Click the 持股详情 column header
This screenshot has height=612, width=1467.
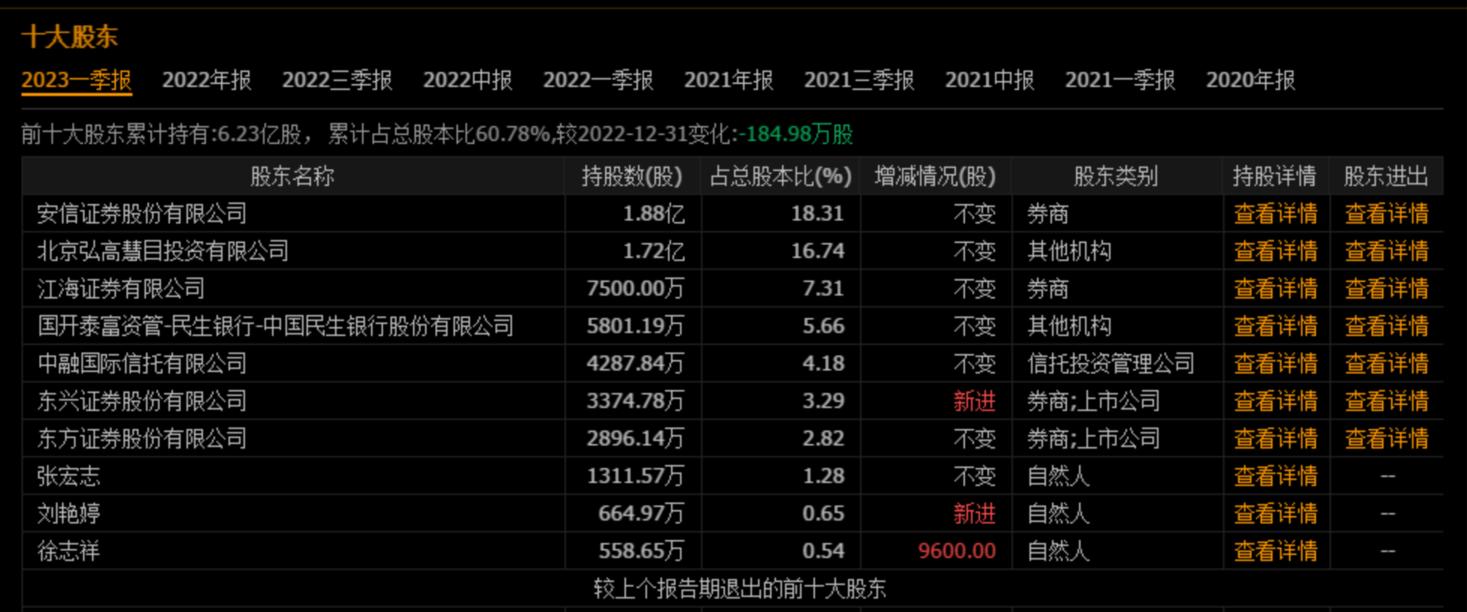tap(1274, 177)
